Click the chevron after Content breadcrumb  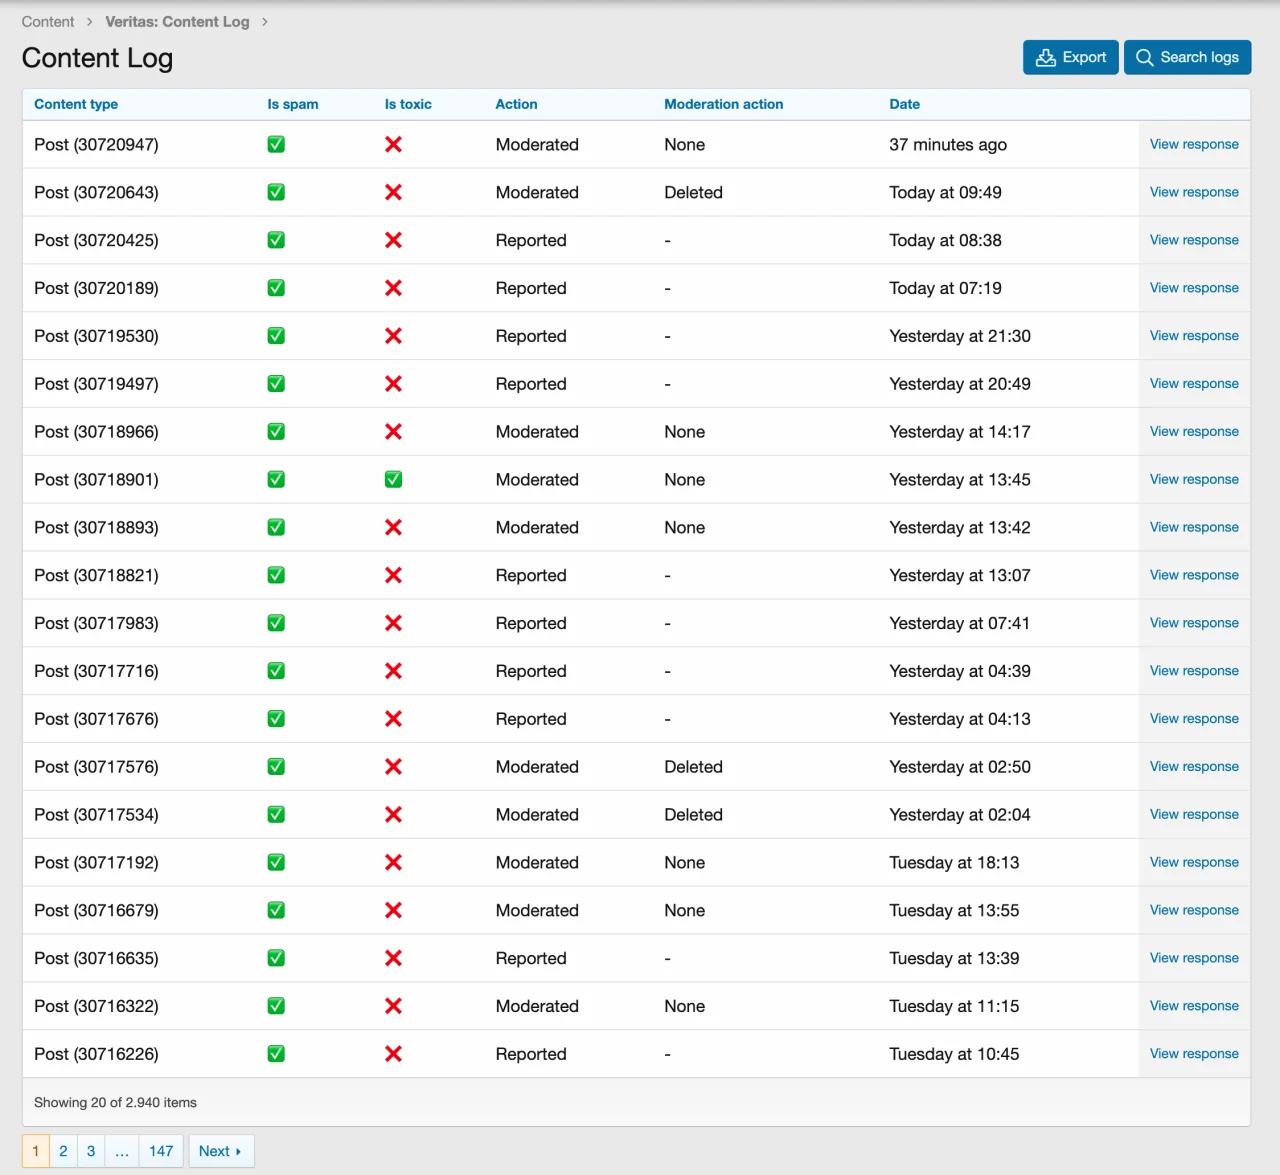point(90,21)
